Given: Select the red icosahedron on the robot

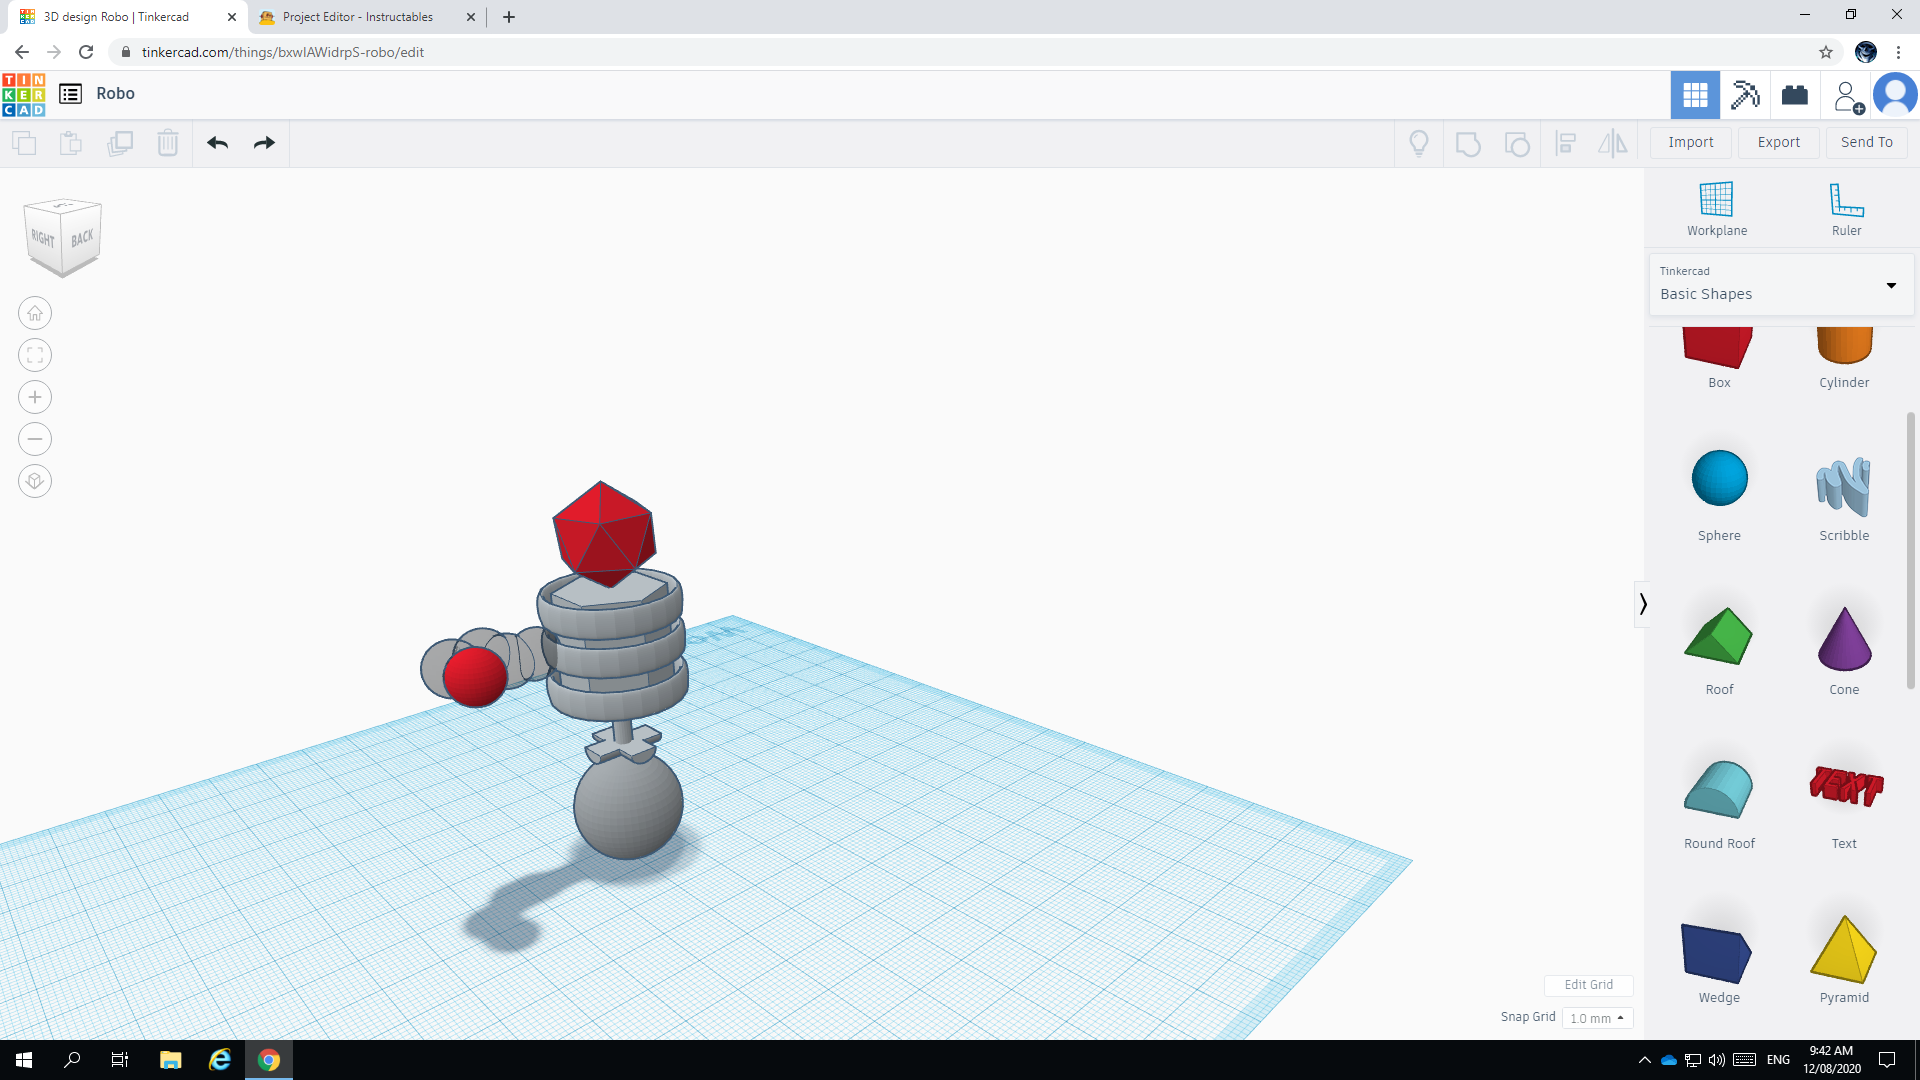Looking at the screenshot, I should (x=604, y=533).
